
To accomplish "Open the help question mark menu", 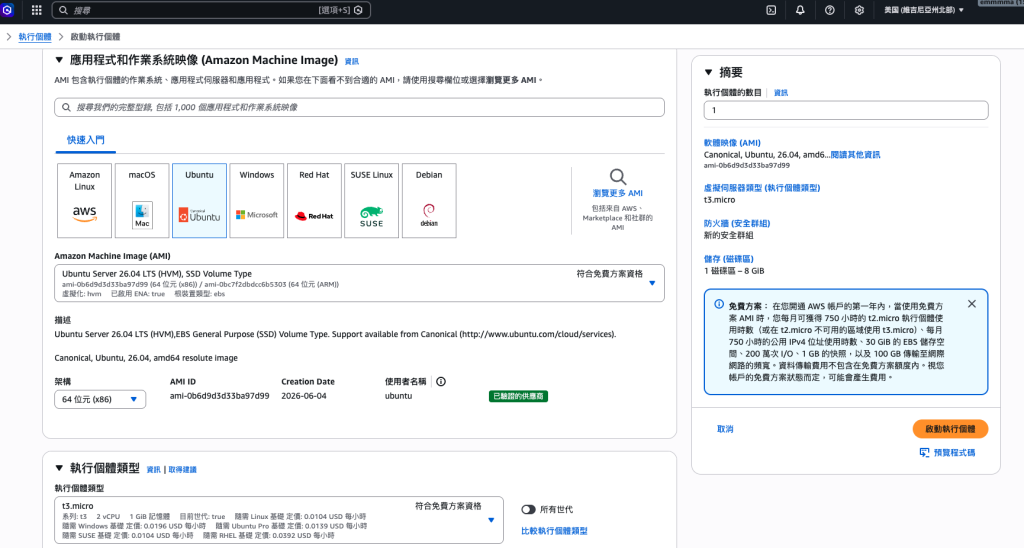I will 829,10.
